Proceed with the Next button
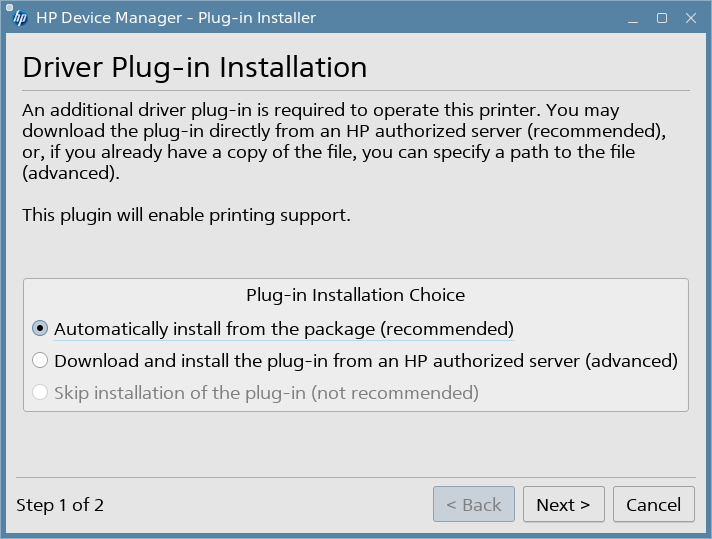712x539 pixels. (x=563, y=505)
